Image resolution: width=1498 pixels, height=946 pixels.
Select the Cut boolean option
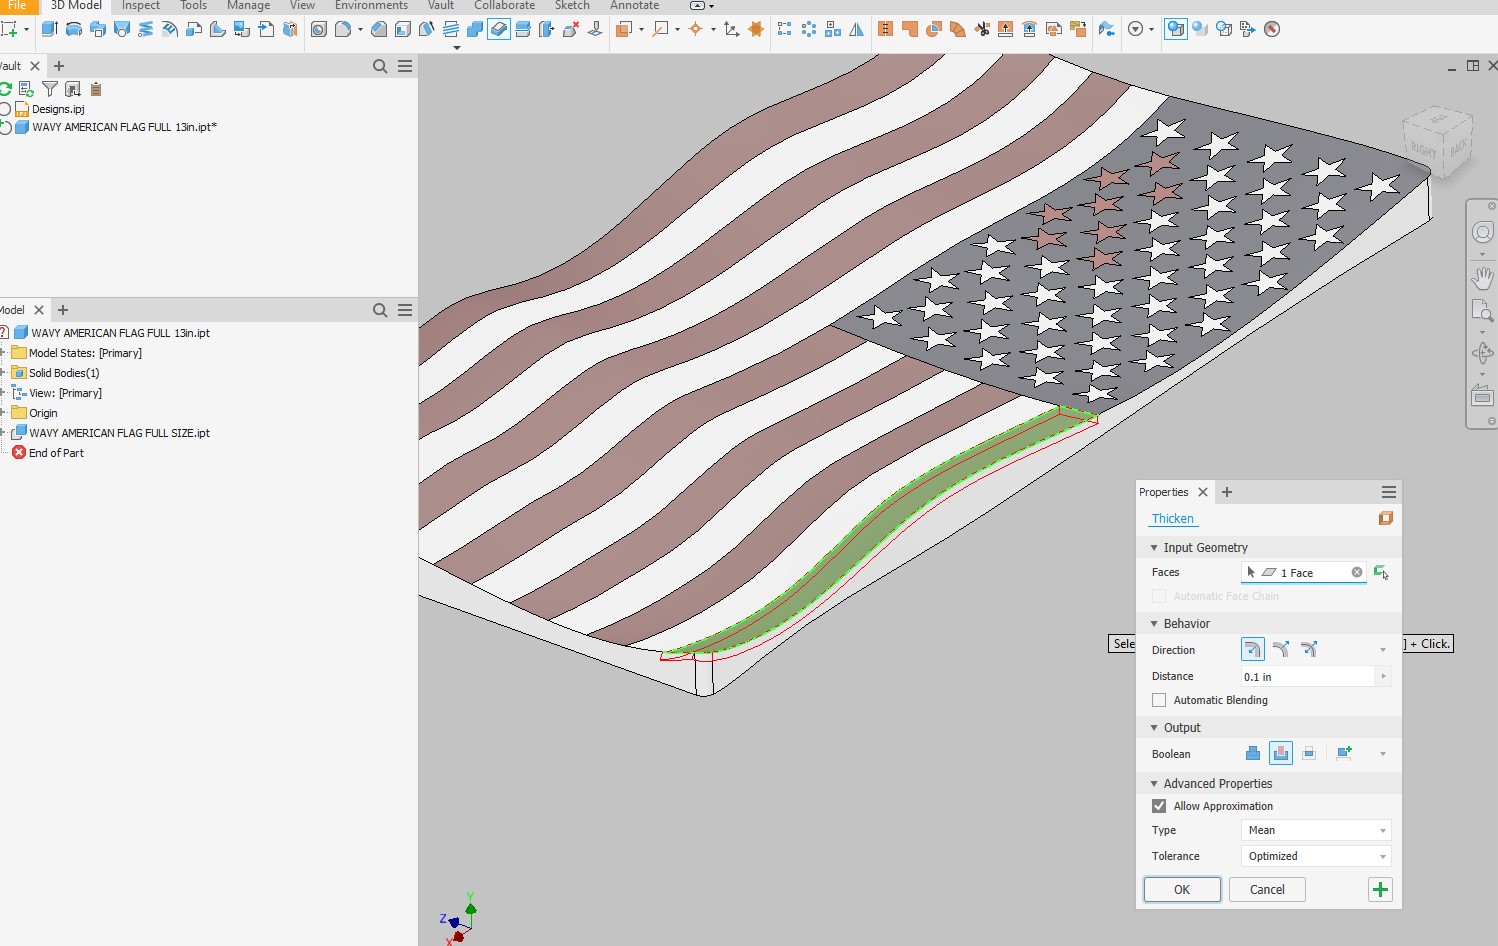pyautogui.click(x=1281, y=754)
